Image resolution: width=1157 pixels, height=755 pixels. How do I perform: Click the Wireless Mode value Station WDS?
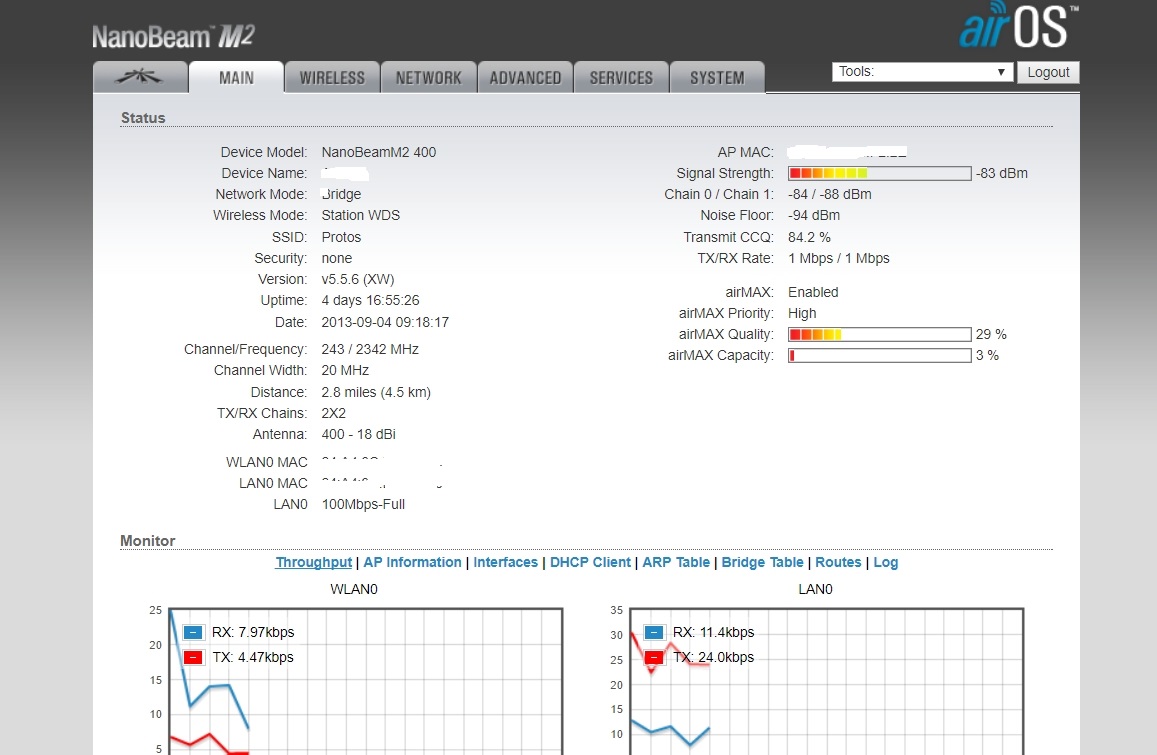point(360,216)
